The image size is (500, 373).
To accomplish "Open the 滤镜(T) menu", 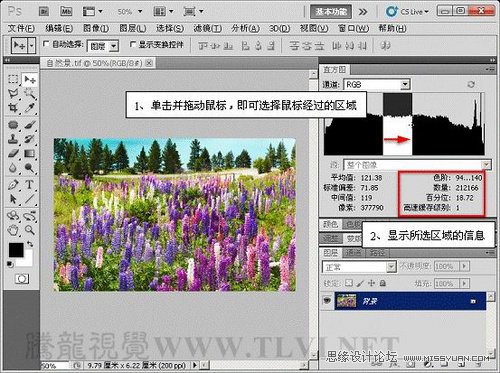I will click(x=208, y=29).
